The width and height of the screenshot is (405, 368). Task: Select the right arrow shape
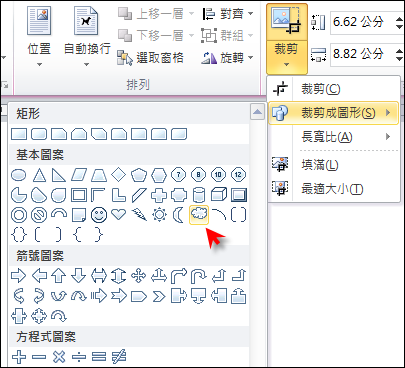coord(19,276)
